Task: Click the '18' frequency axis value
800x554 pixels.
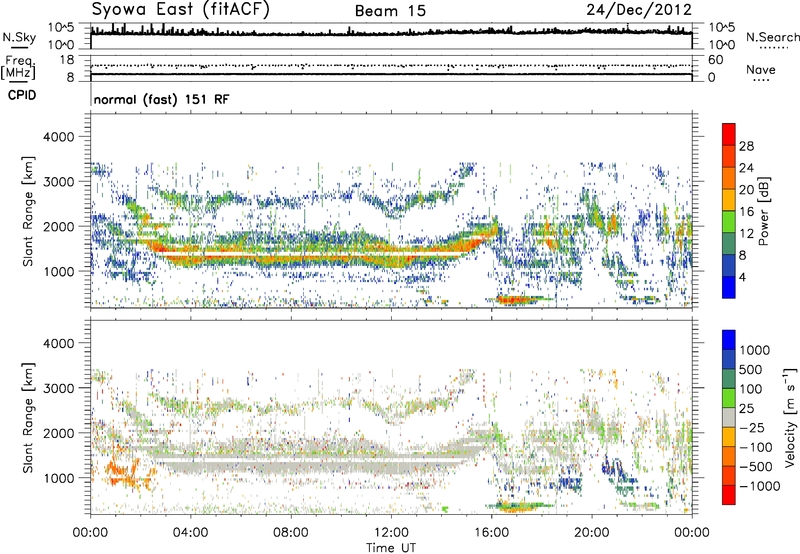Action: (67, 60)
